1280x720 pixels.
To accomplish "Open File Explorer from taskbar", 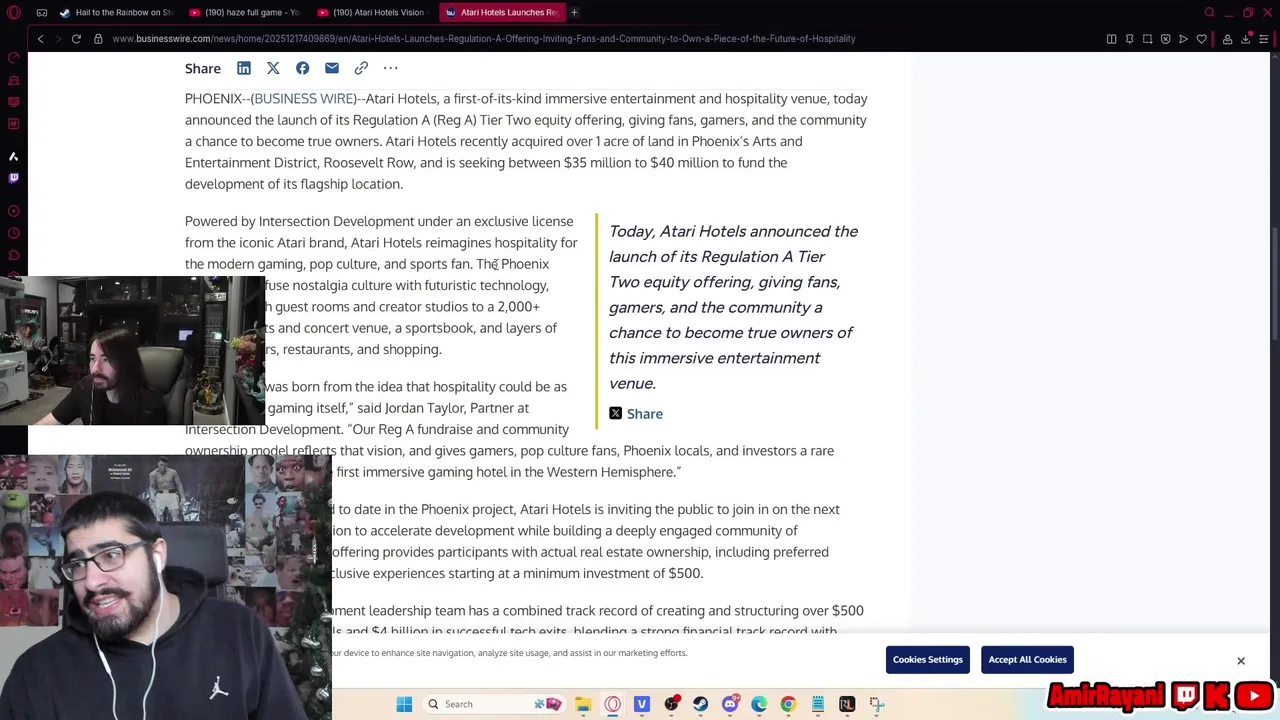I will point(583,704).
